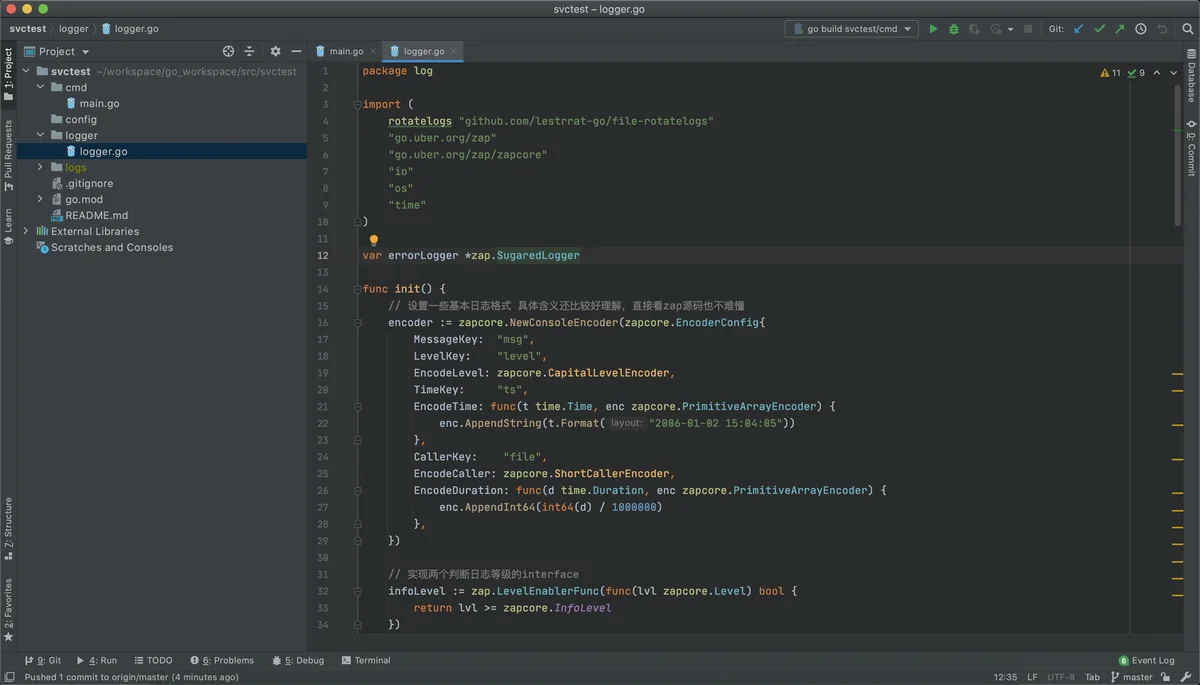Screen dimensions: 1200x685
Task: Click the 12:35 cursor position indicator
Action: point(1005,677)
